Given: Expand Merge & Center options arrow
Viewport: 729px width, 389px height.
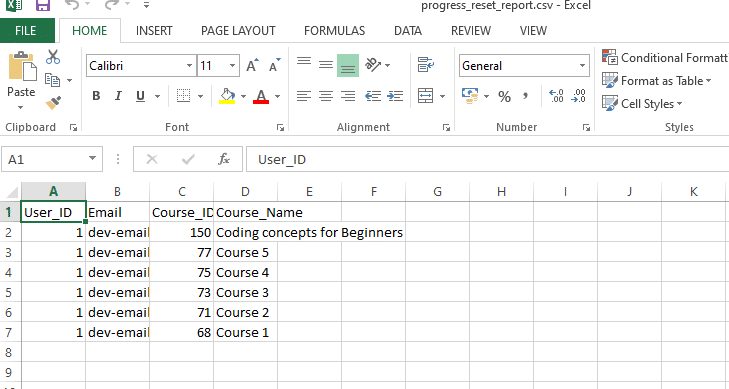Looking at the screenshot, I should 442,96.
